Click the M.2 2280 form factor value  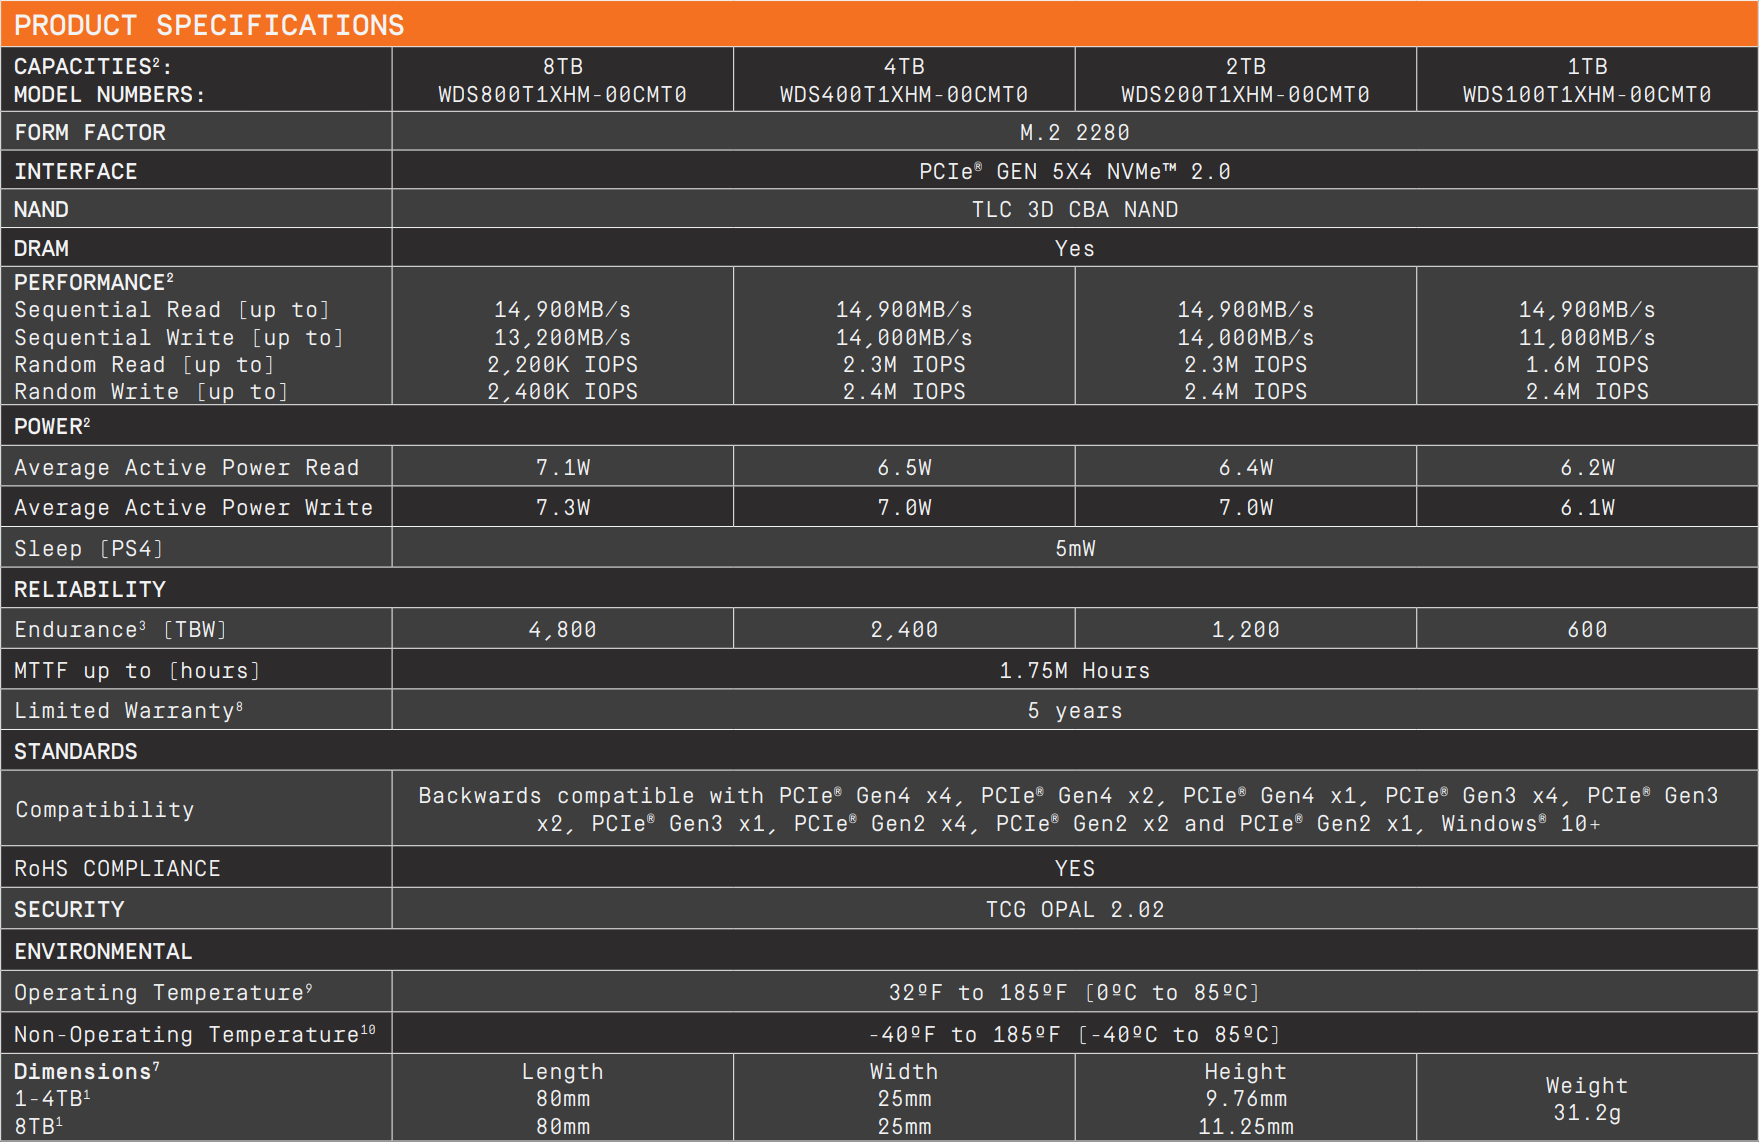tap(1075, 132)
